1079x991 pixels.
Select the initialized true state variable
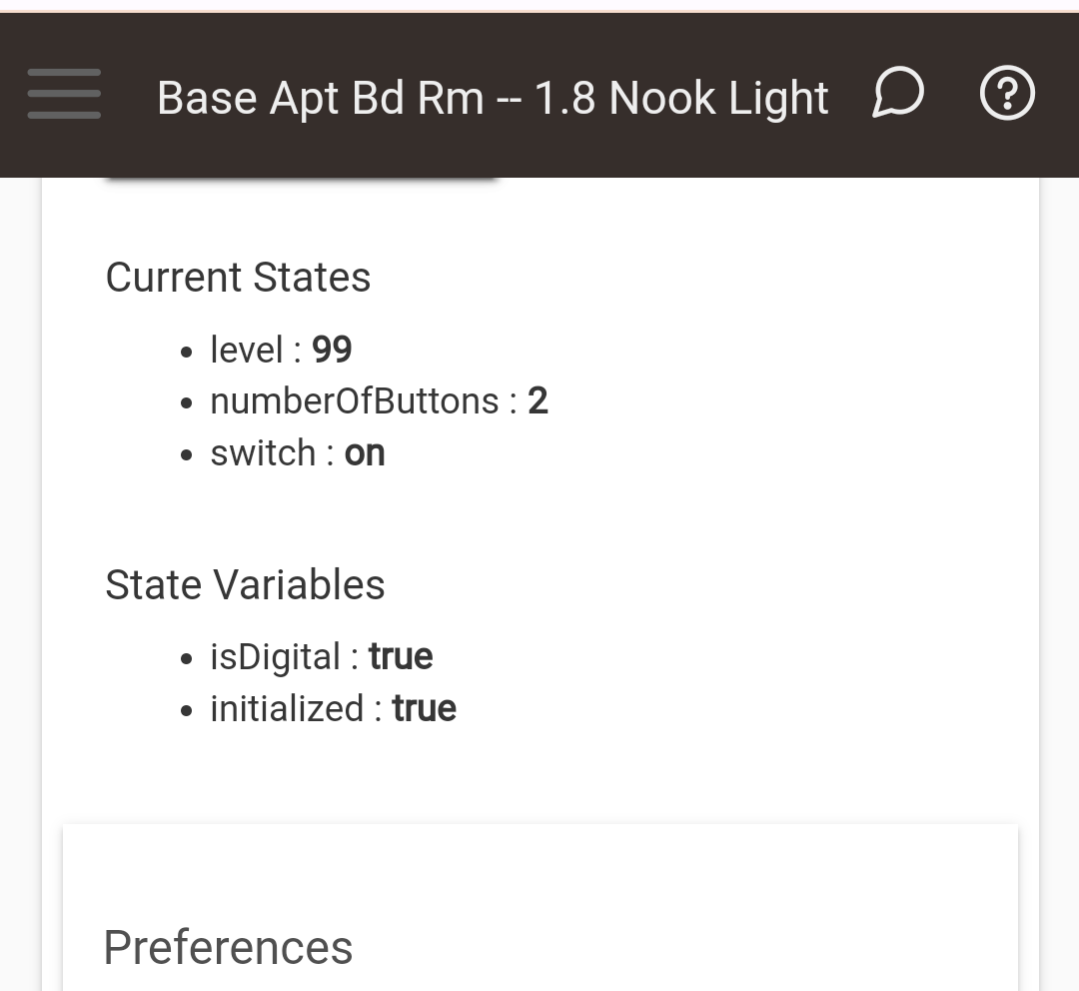click(332, 708)
